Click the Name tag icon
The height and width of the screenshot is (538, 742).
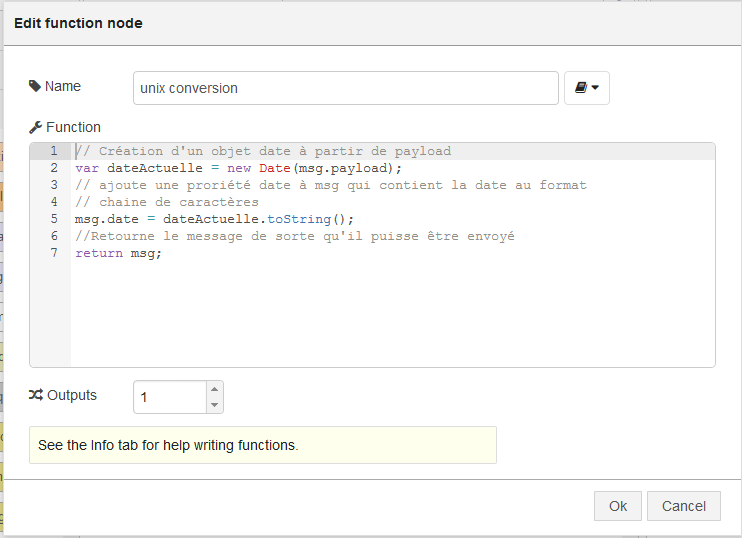35,86
